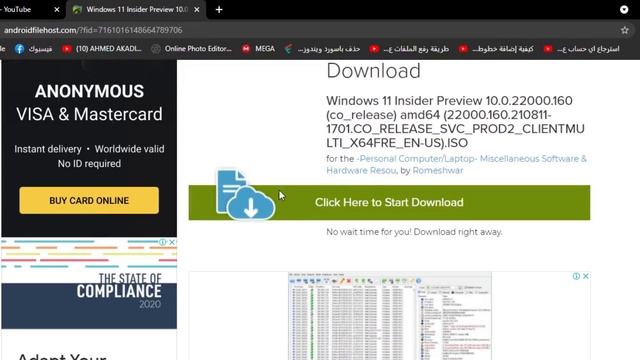Click the bottom banner ad info icon
This screenshot has width=640, height=360.
pos(576,276)
